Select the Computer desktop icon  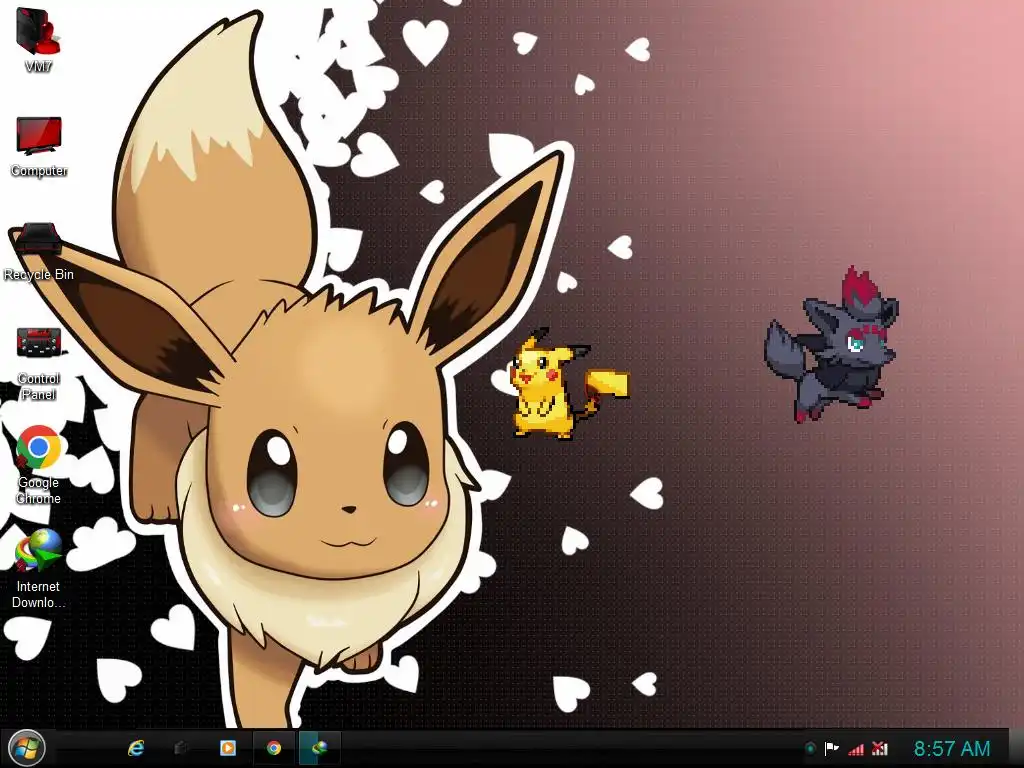[x=39, y=146]
